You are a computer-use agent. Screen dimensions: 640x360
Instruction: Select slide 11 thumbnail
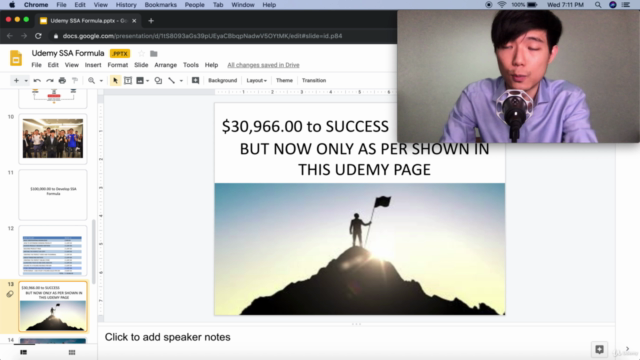point(53,195)
